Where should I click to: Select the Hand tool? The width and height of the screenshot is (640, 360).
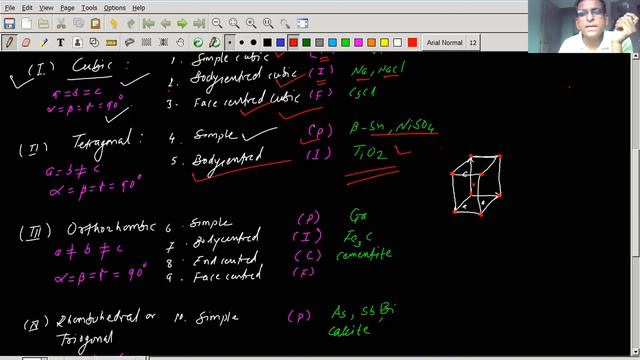click(180, 42)
